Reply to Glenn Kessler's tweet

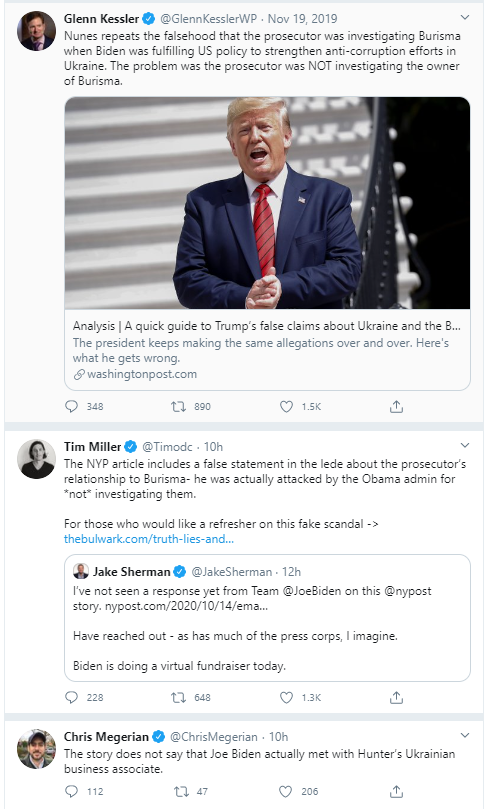click(x=71, y=407)
